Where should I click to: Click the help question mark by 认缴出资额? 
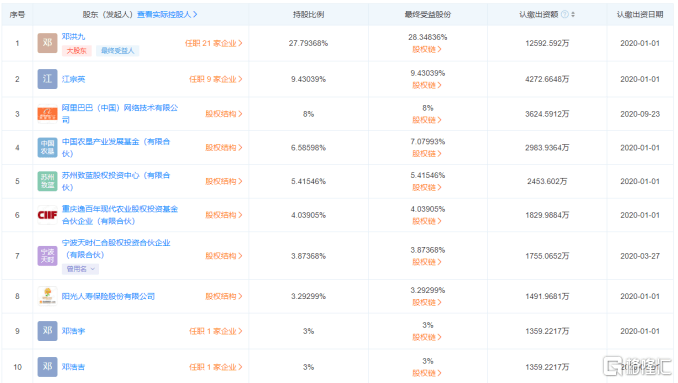[565, 14]
